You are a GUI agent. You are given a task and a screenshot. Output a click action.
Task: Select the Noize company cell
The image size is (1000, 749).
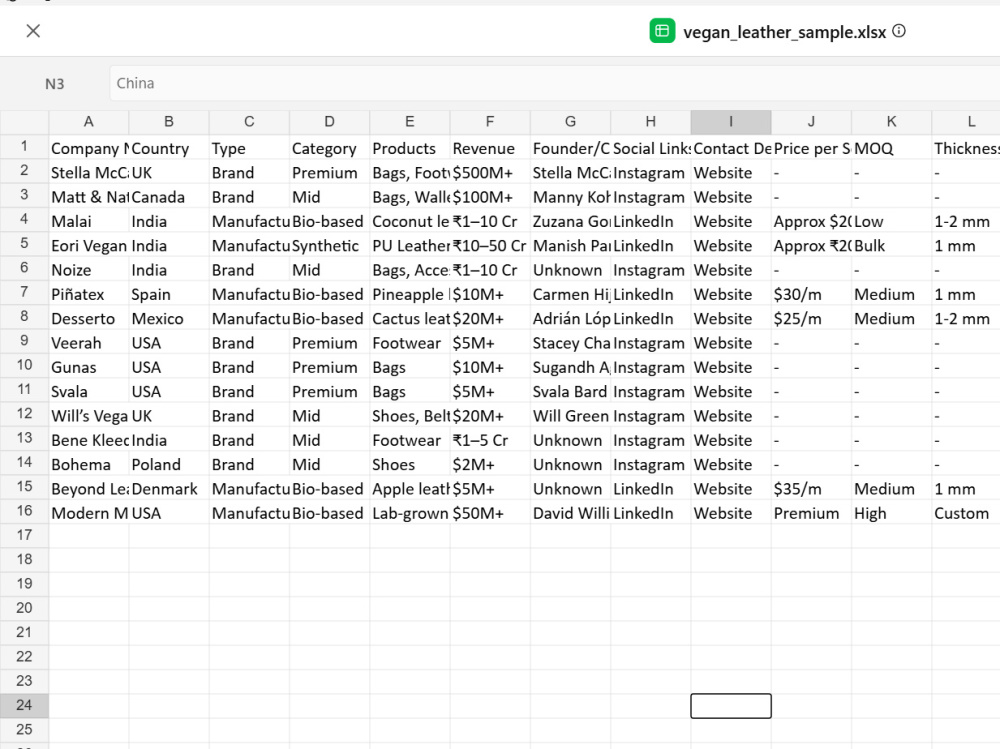point(89,270)
